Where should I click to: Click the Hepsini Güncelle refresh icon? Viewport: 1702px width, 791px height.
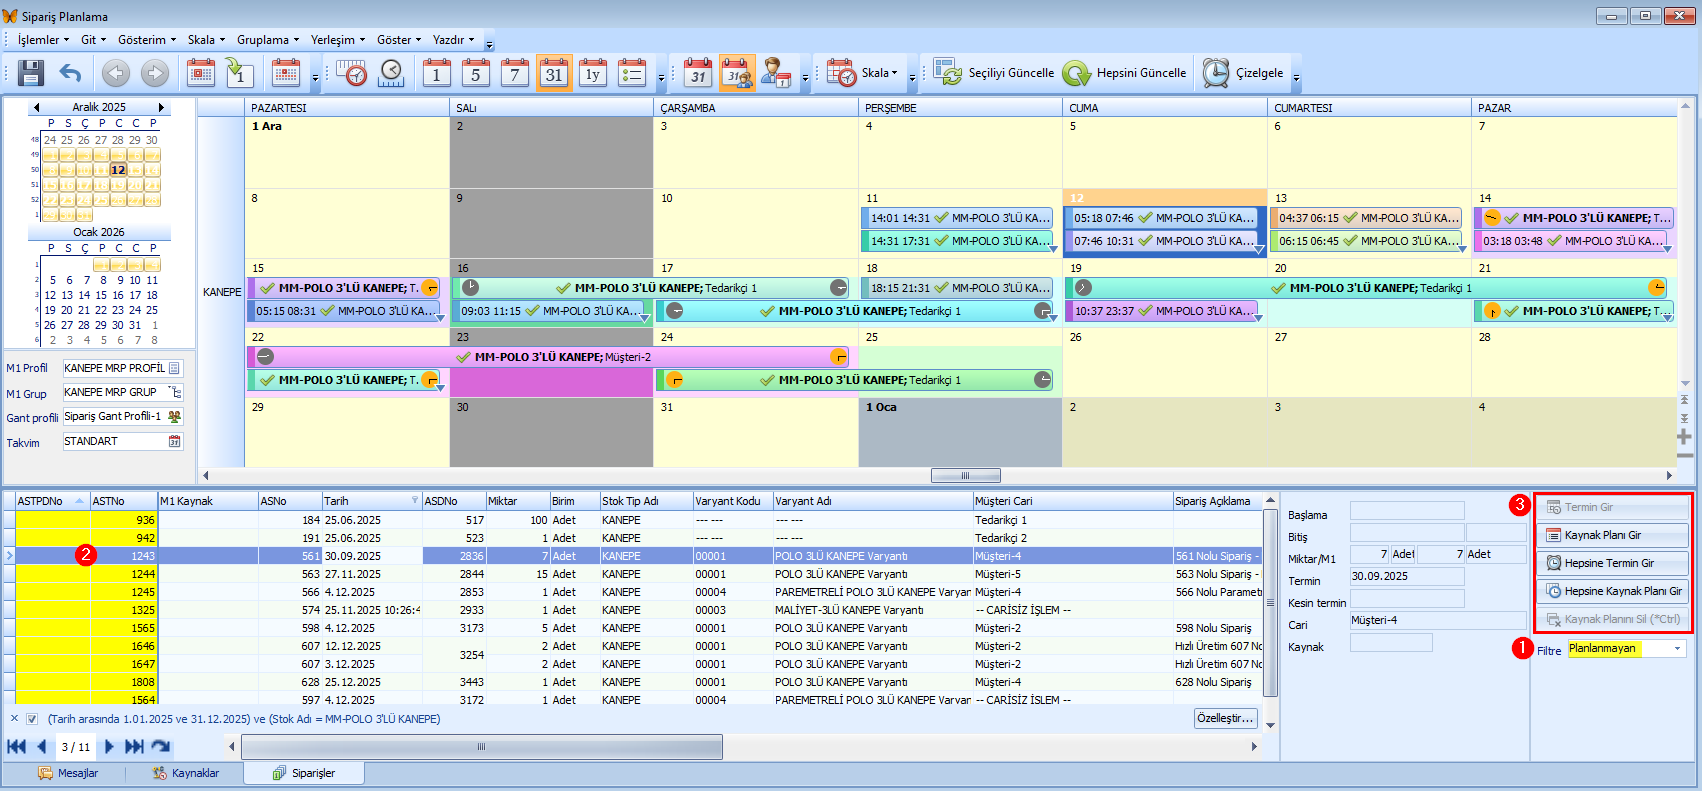click(1076, 73)
